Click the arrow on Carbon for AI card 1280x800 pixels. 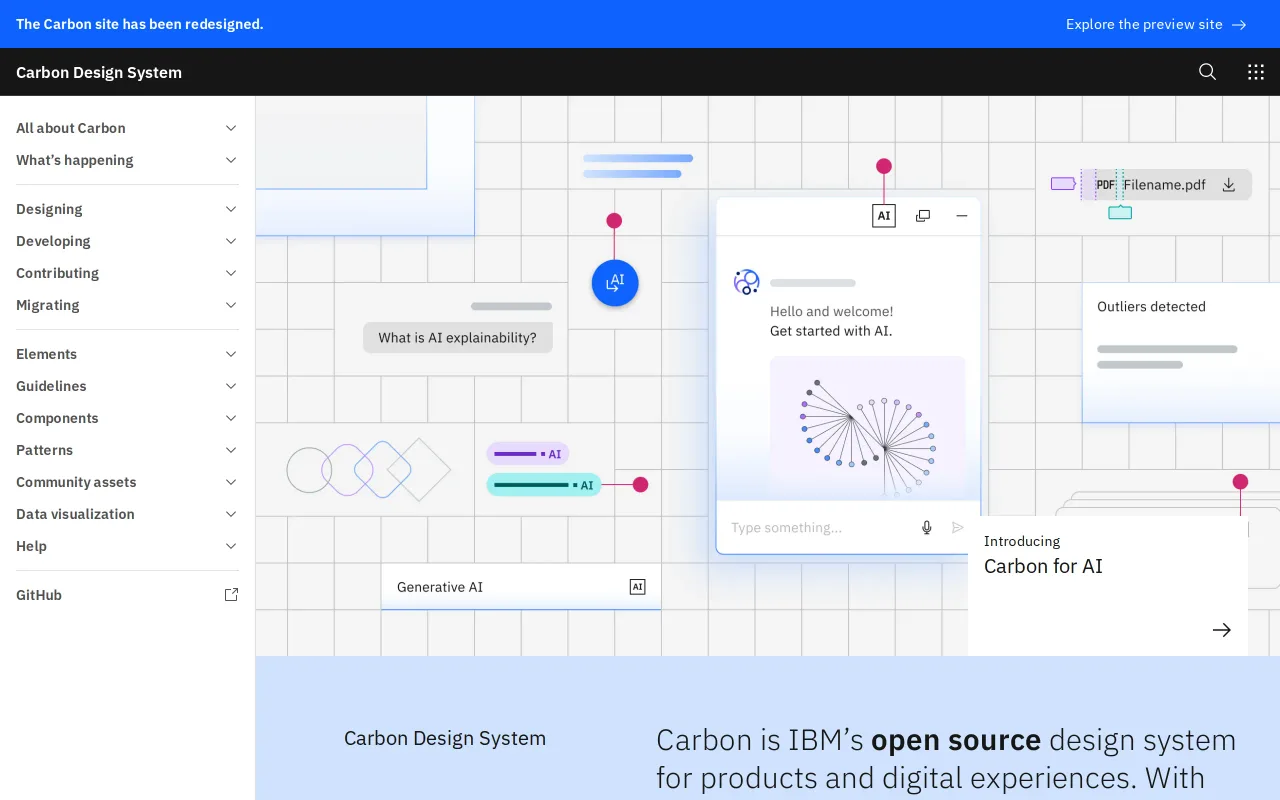click(x=1221, y=630)
